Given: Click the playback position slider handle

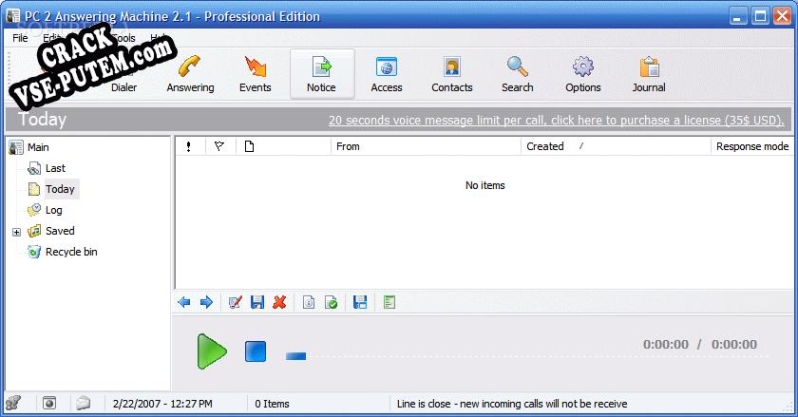Looking at the screenshot, I should [x=296, y=356].
